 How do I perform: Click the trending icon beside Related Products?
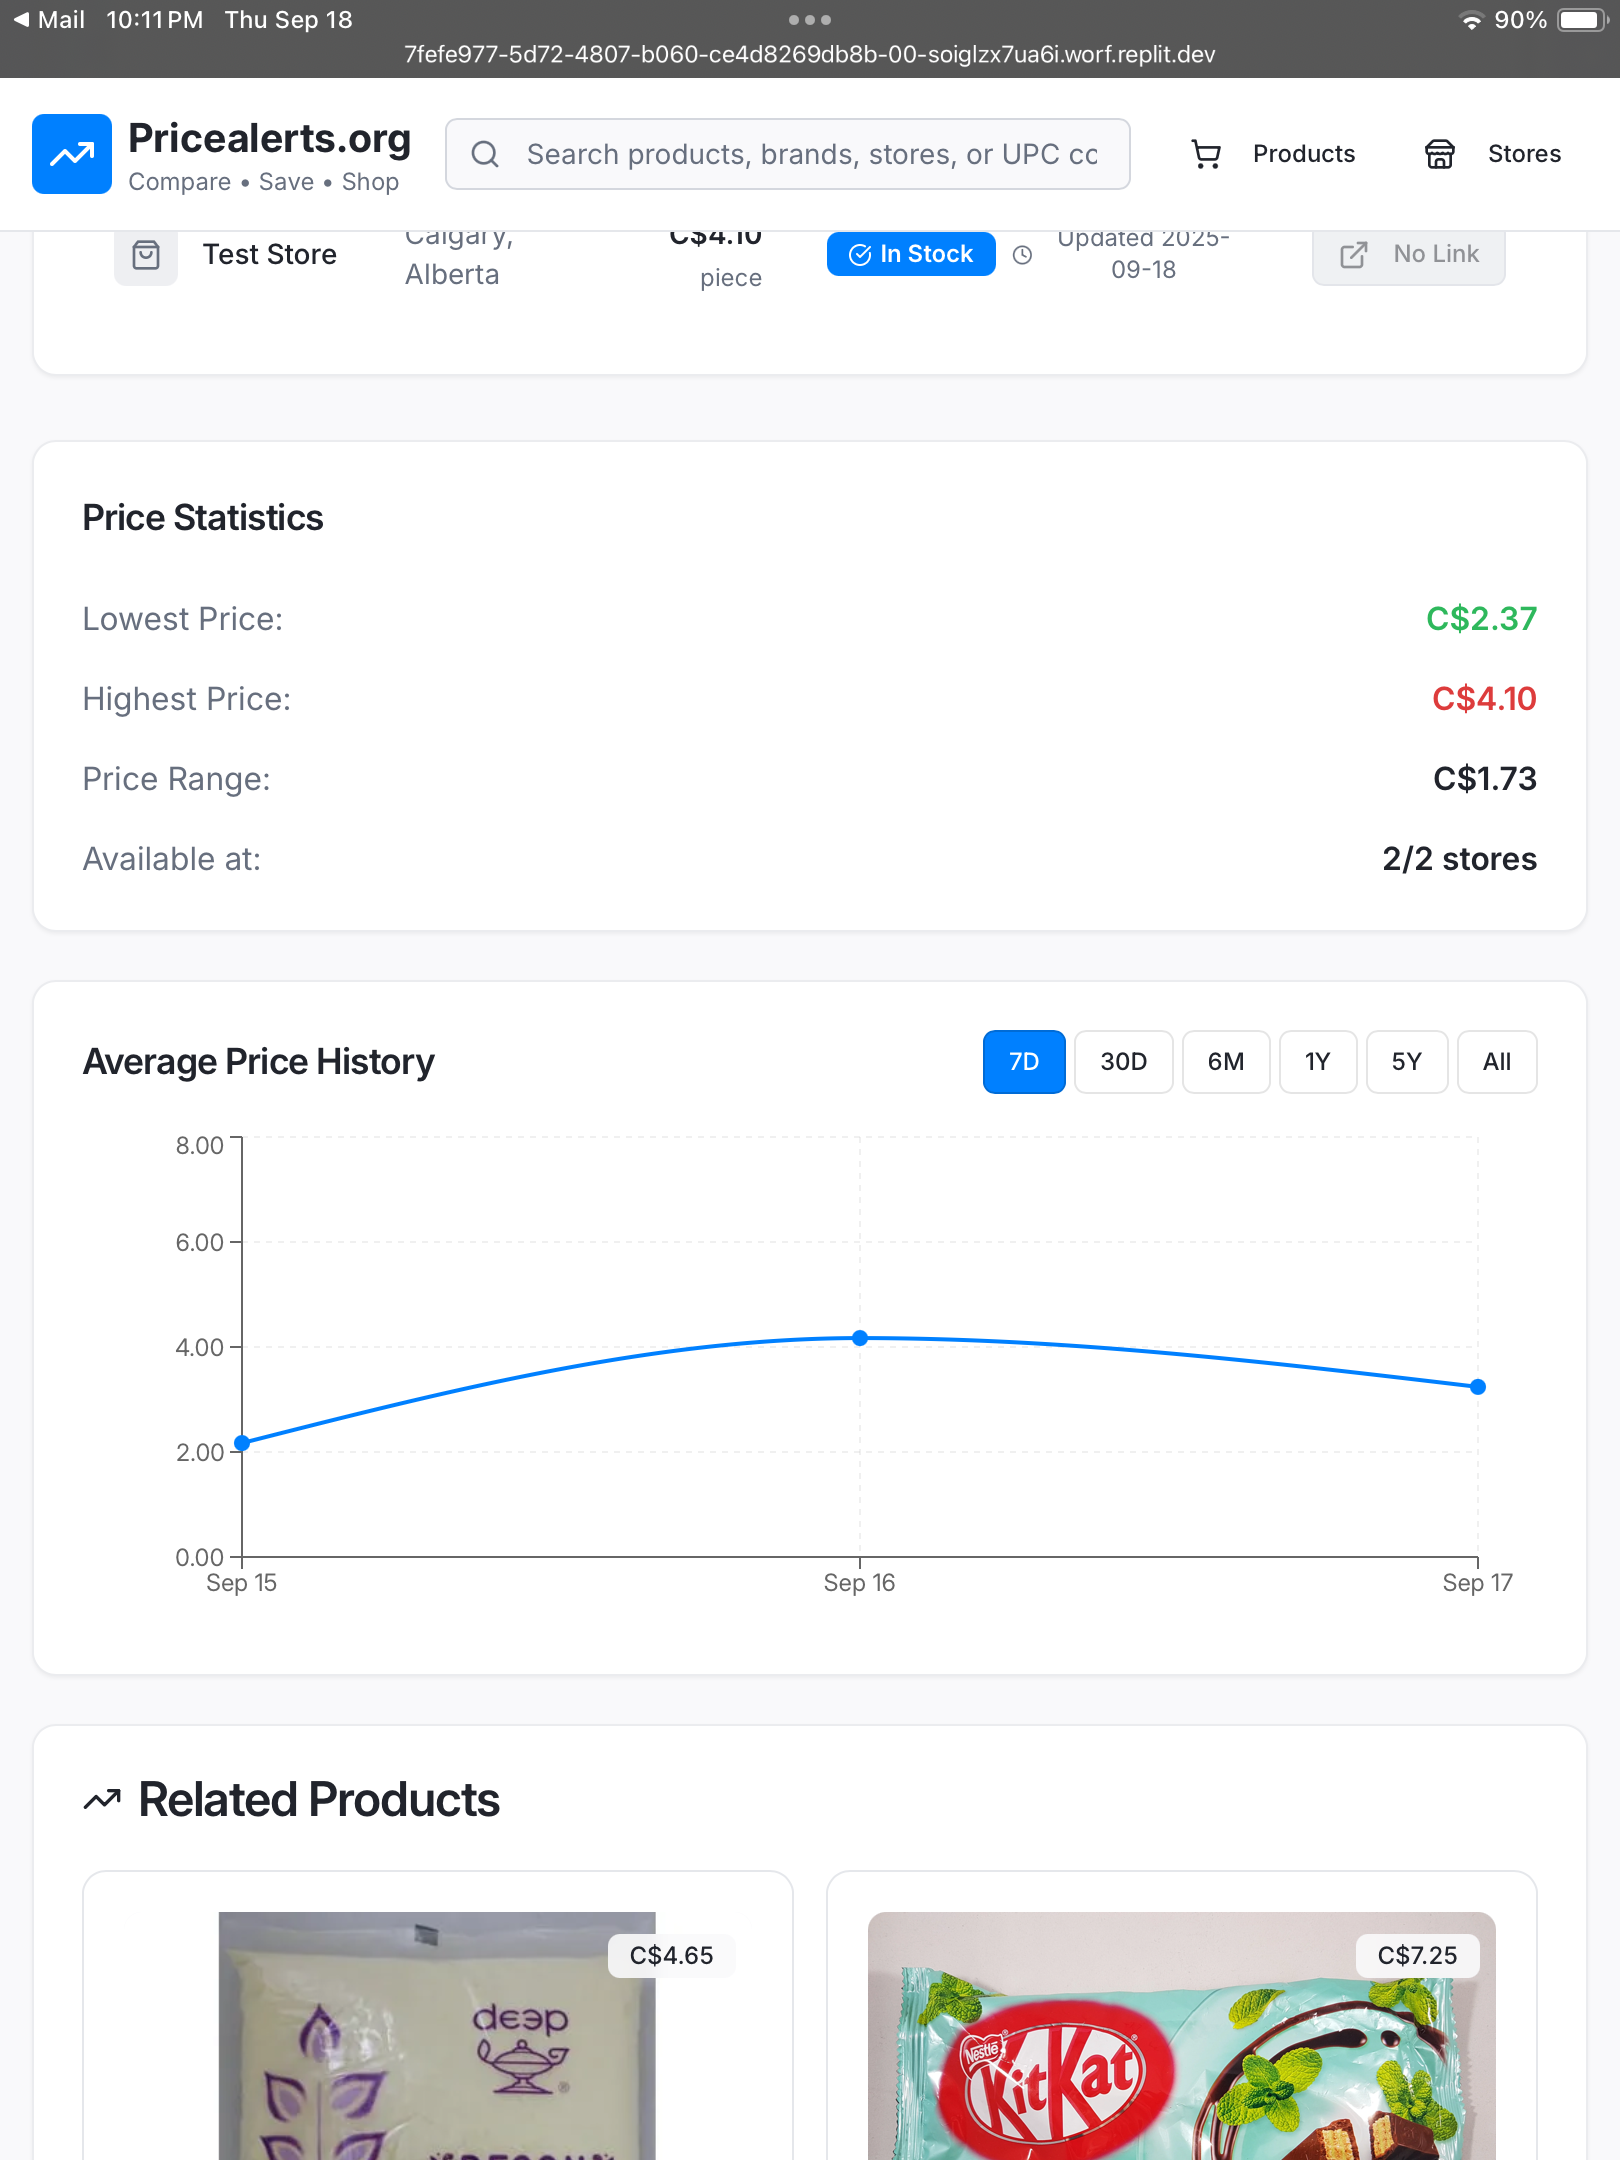(x=102, y=1800)
